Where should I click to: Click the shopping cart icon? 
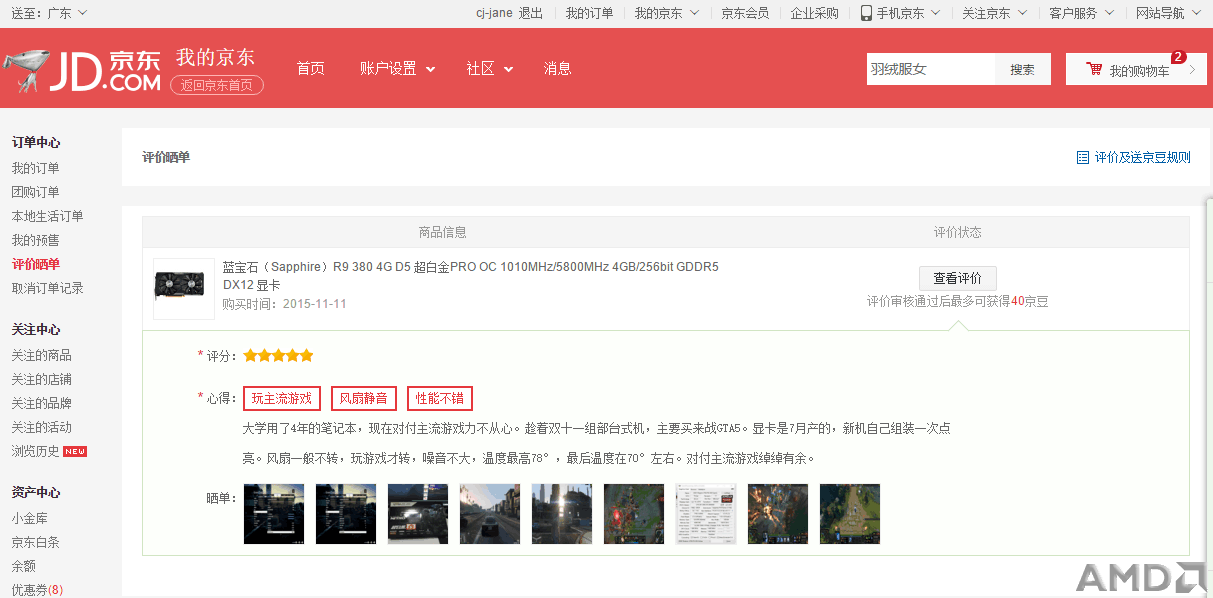click(x=1094, y=70)
